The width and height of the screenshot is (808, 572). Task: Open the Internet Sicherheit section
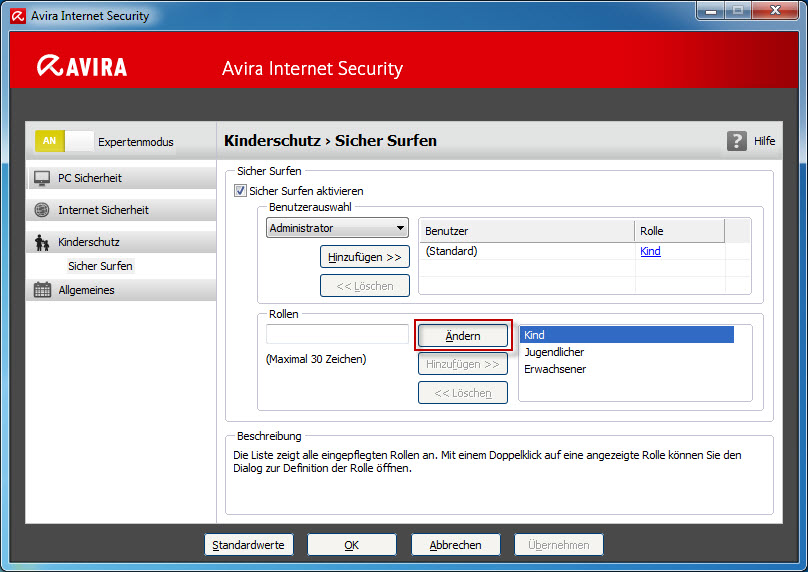[x=121, y=210]
